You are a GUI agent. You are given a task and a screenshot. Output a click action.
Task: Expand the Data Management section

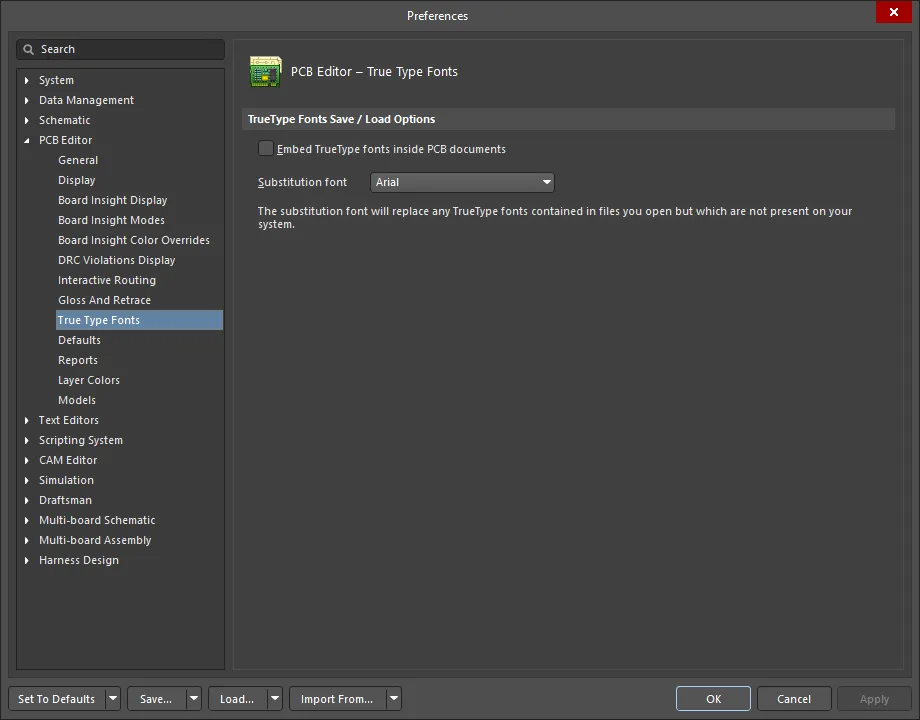point(25,100)
